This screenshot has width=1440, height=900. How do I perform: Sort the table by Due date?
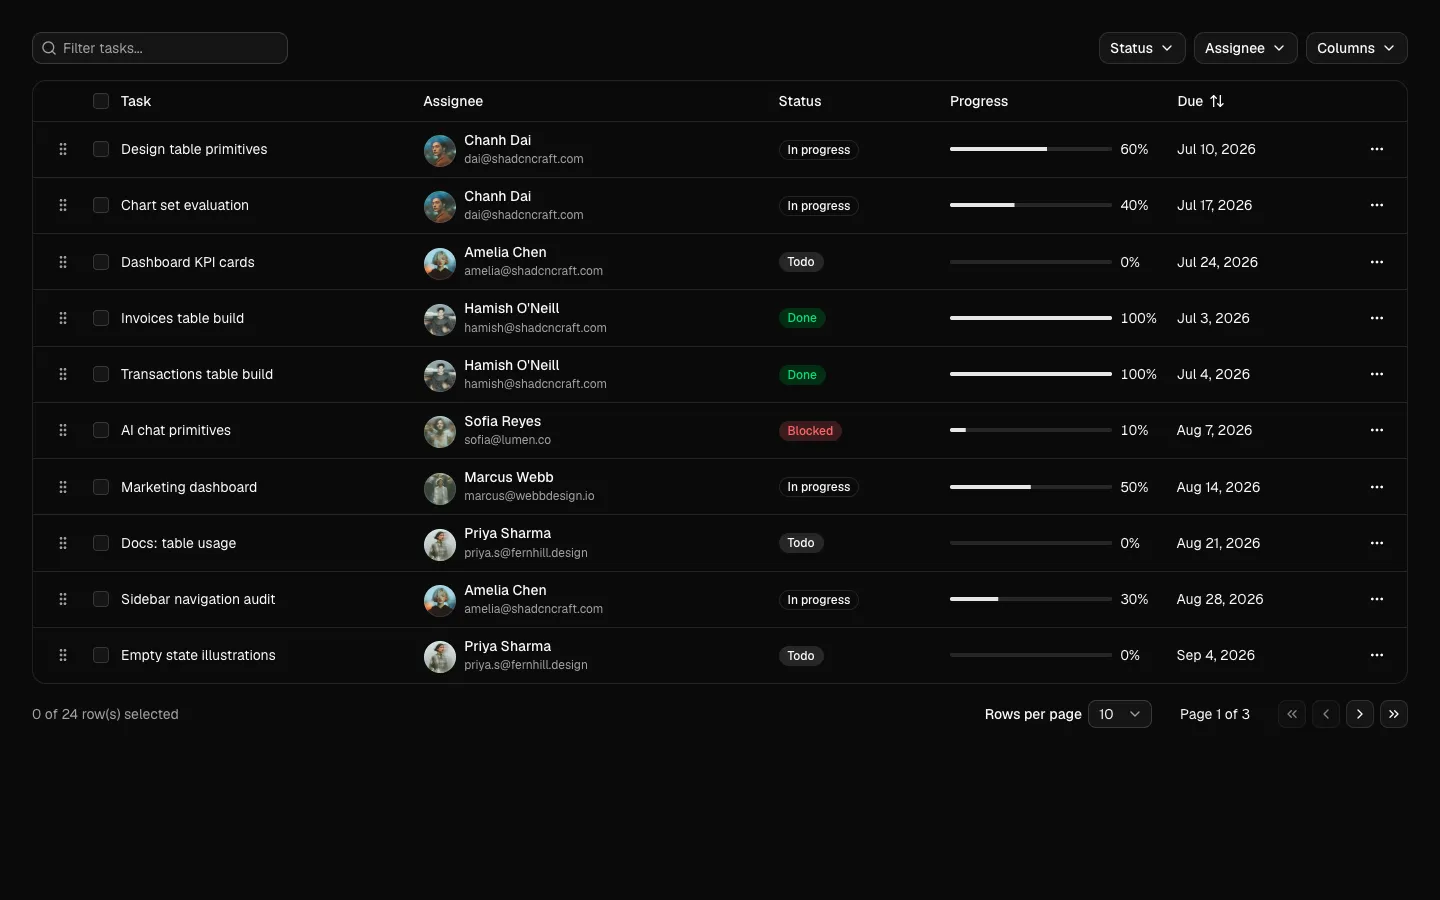click(1201, 101)
